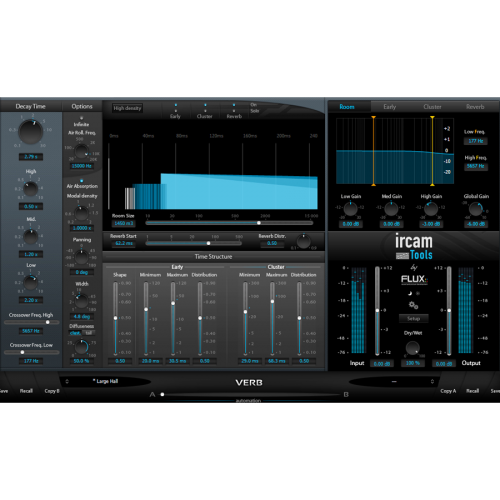Switch to the Room tab
500x500 pixels.
pyautogui.click(x=347, y=107)
